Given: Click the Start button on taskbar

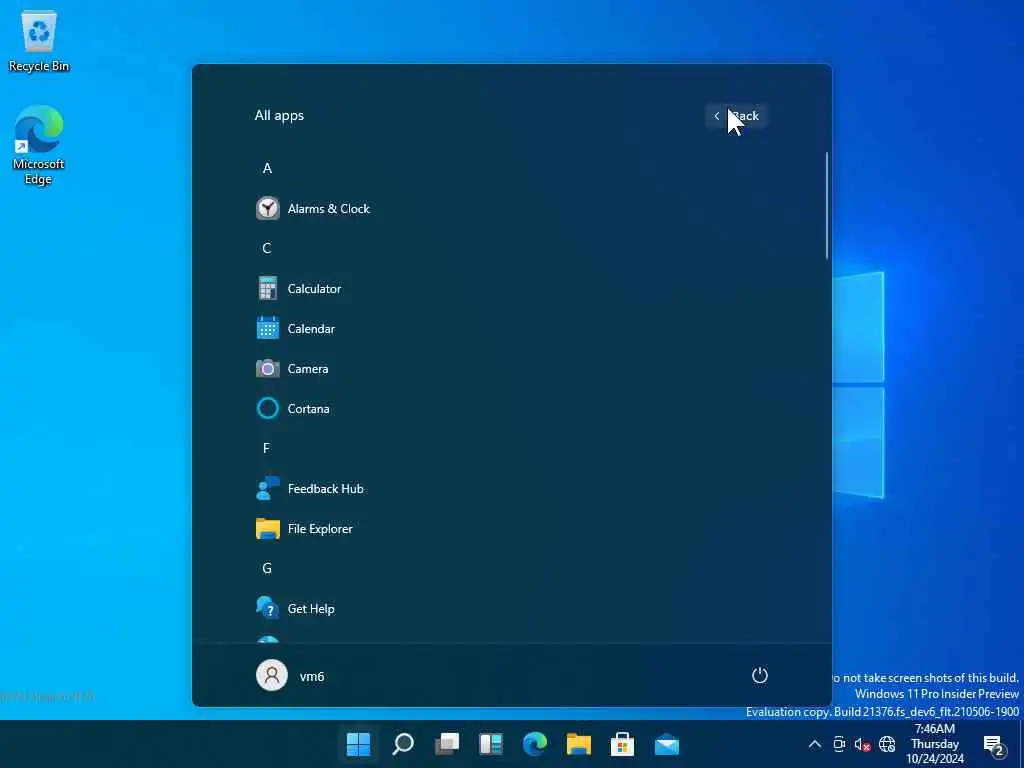Looking at the screenshot, I should click(x=359, y=744).
